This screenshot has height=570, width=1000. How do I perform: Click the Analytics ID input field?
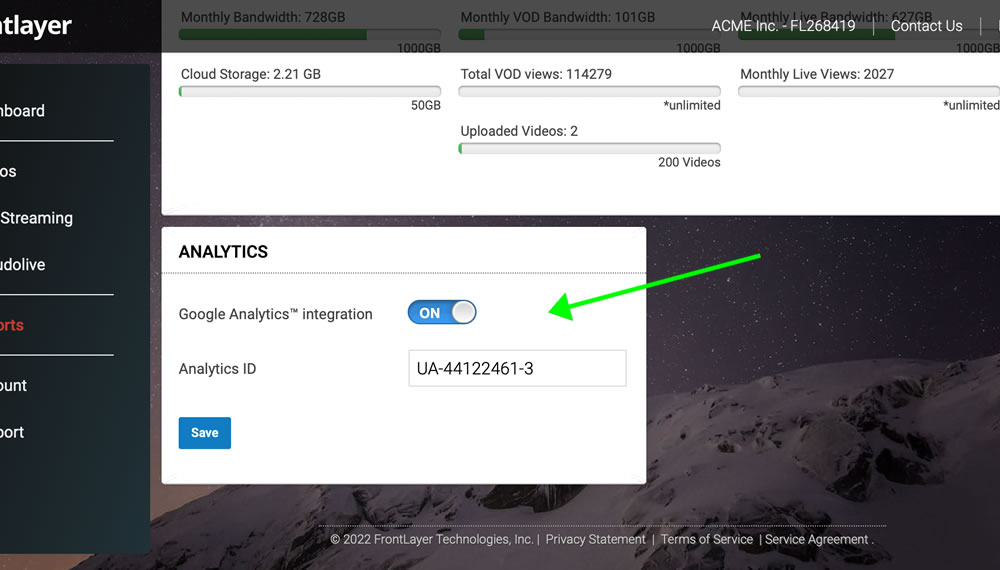pos(517,368)
